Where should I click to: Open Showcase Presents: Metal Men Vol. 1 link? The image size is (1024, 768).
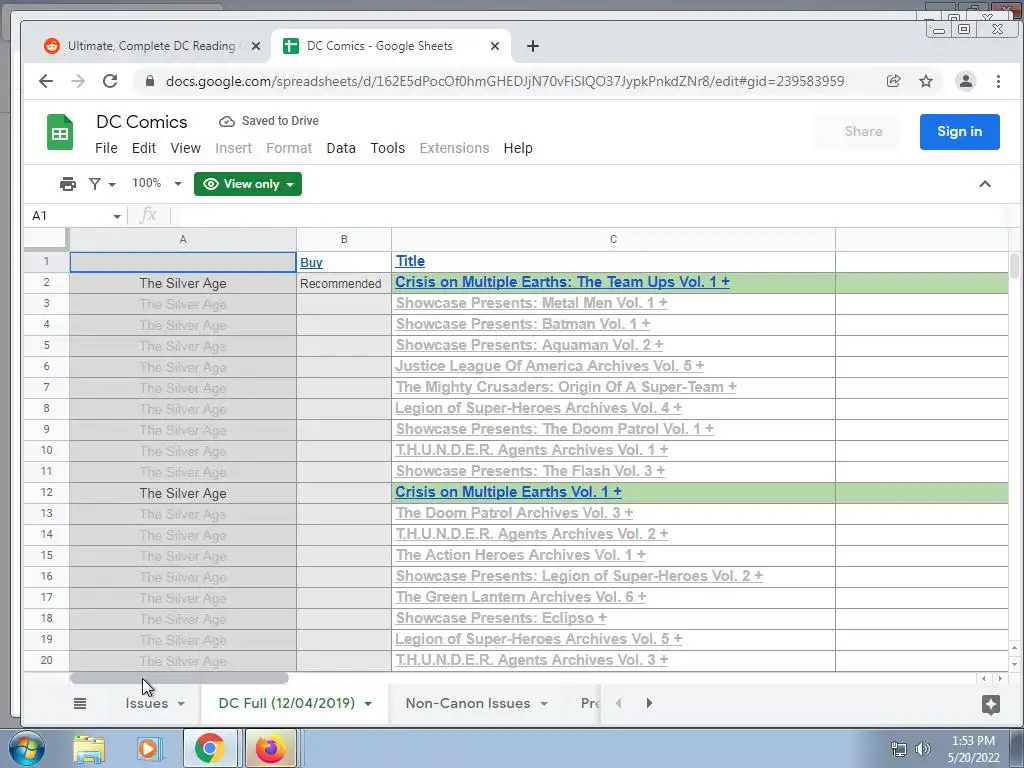pos(531,303)
